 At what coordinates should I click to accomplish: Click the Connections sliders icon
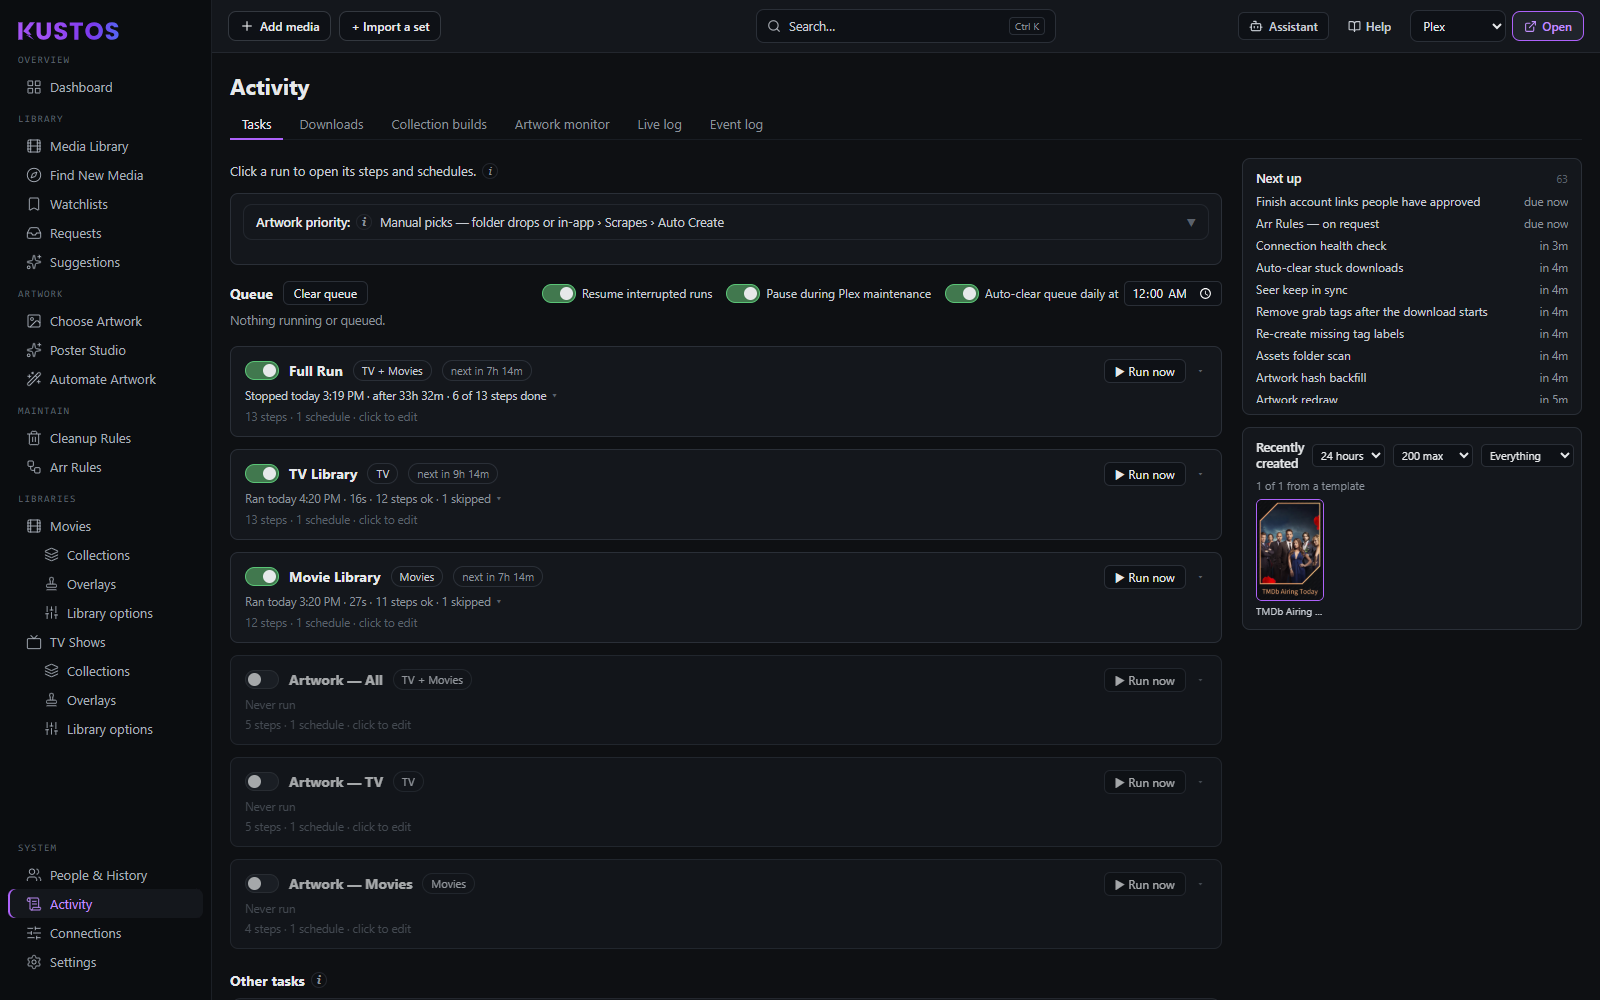[x=34, y=933]
